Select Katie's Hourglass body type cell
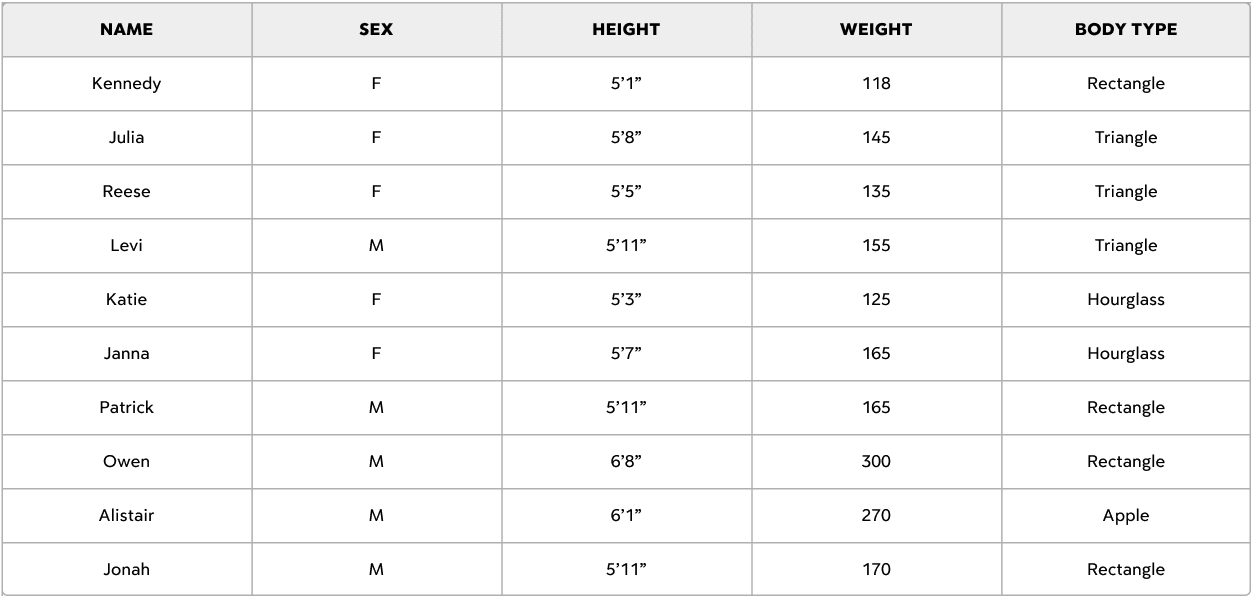Viewport: 1253px width, 598px height. (1126, 300)
